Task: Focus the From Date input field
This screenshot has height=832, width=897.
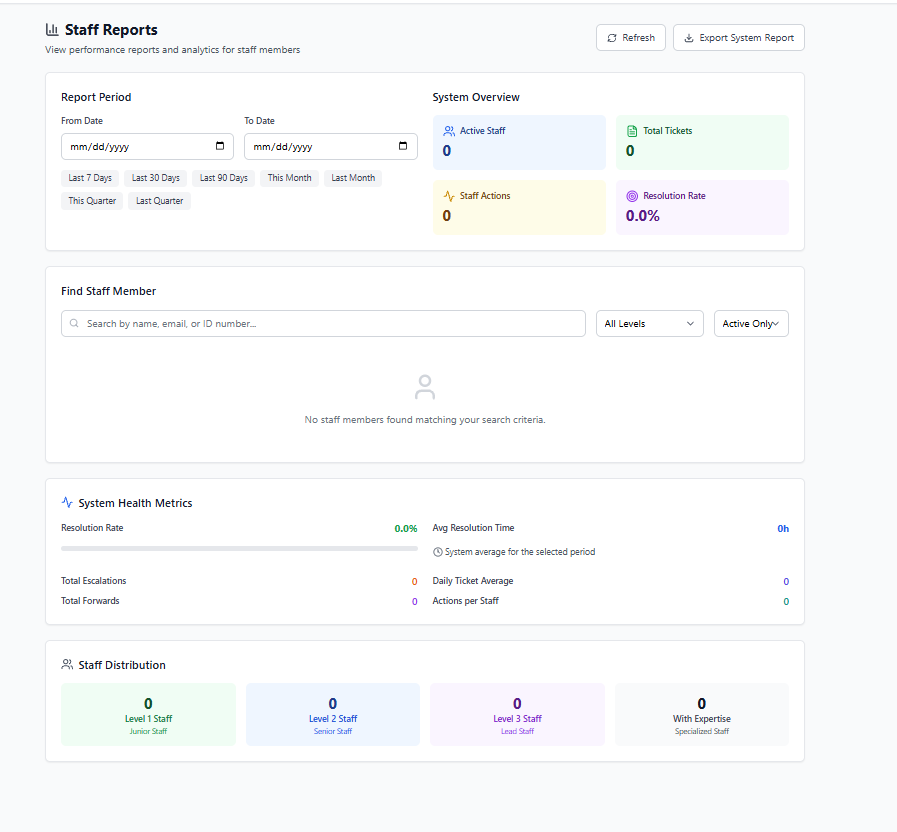Action: 148,146
